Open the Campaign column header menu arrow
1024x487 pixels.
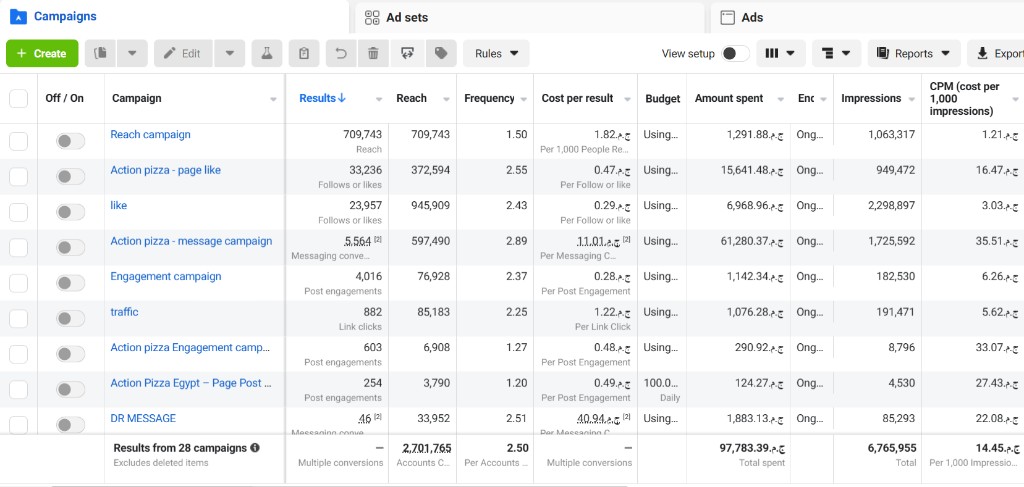tap(274, 99)
